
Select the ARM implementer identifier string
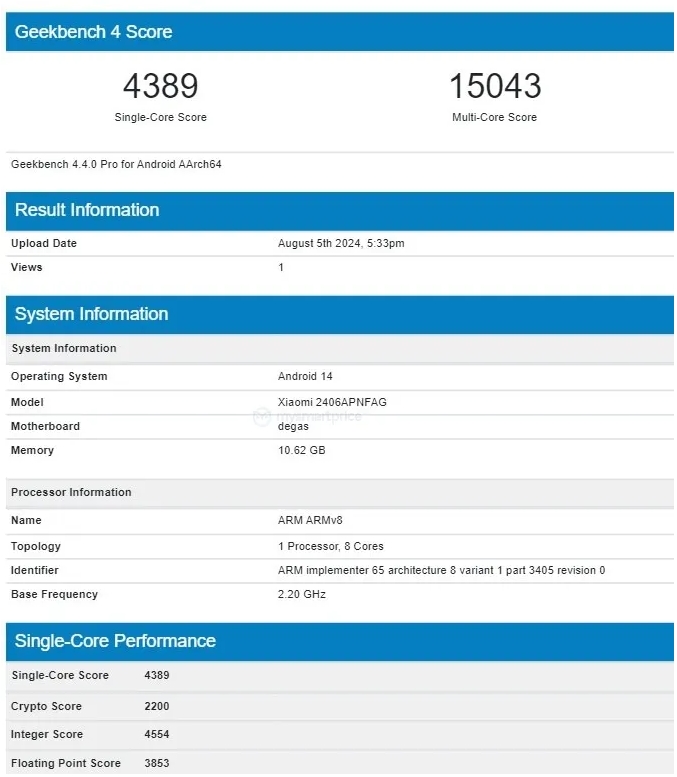click(441, 570)
